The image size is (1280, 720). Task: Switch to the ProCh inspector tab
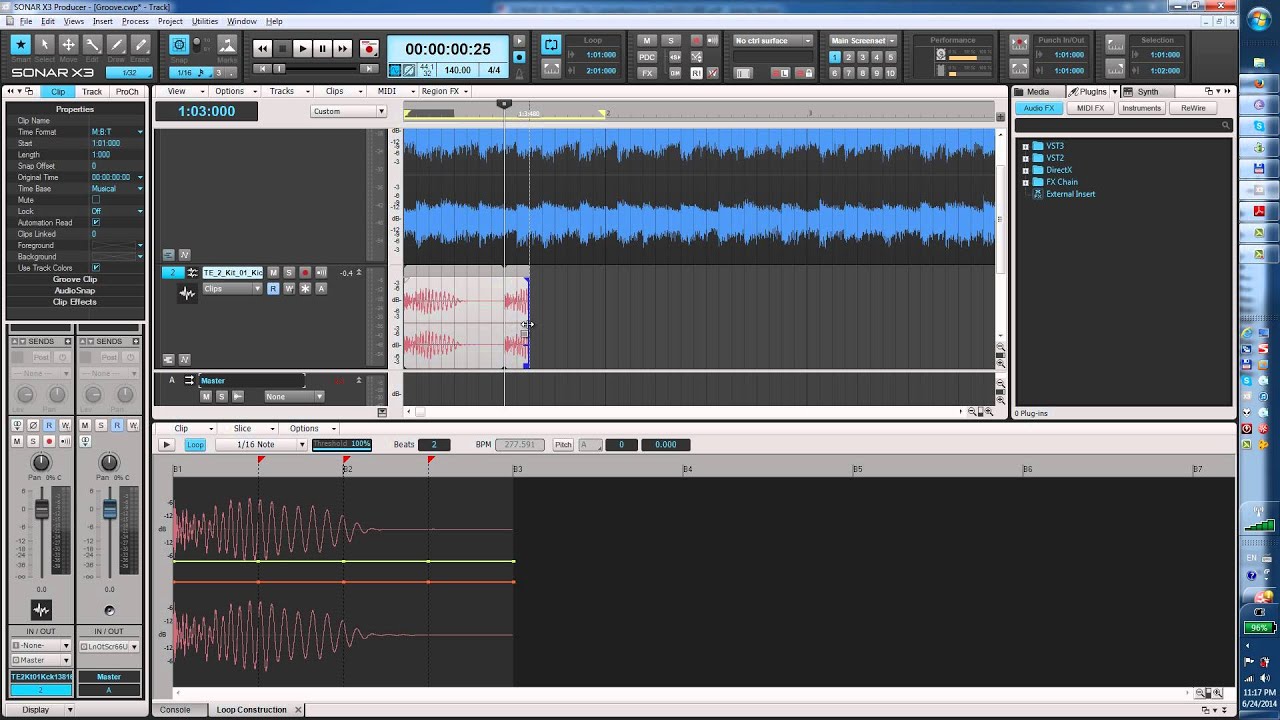[x=127, y=92]
